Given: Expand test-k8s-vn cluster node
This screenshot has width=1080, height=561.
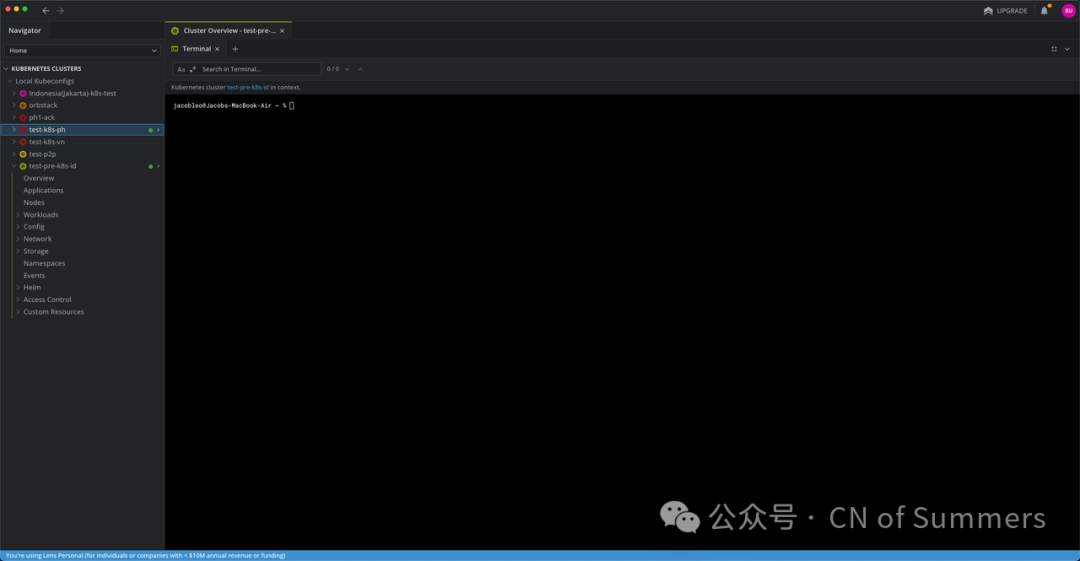Looking at the screenshot, I should pyautogui.click(x=14, y=142).
